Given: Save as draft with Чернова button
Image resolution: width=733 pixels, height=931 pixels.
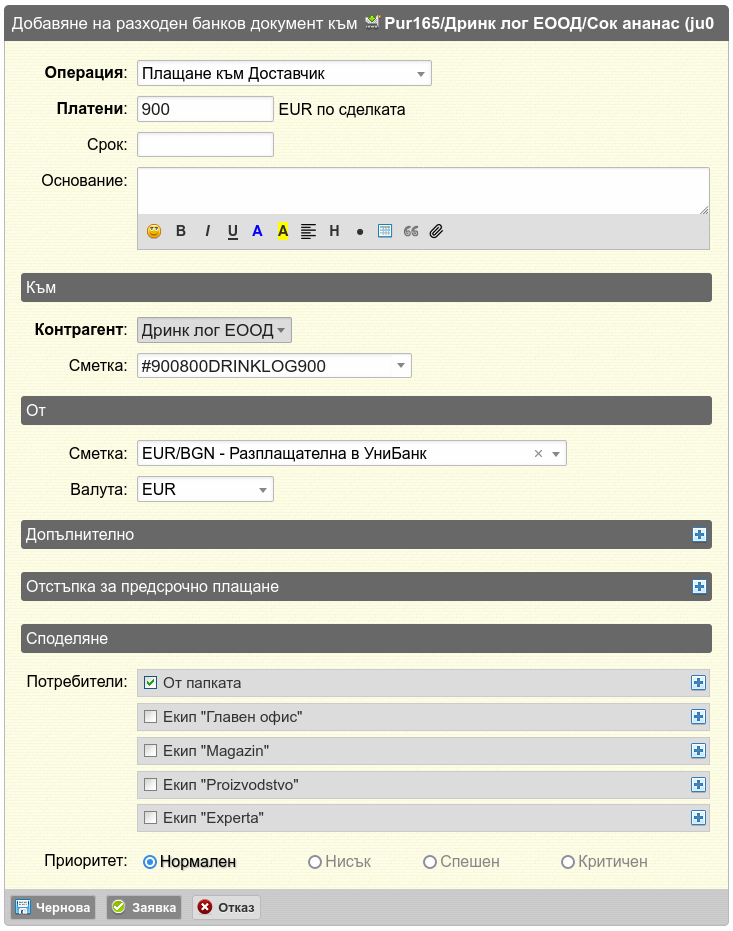Looking at the screenshot, I should click(53, 907).
